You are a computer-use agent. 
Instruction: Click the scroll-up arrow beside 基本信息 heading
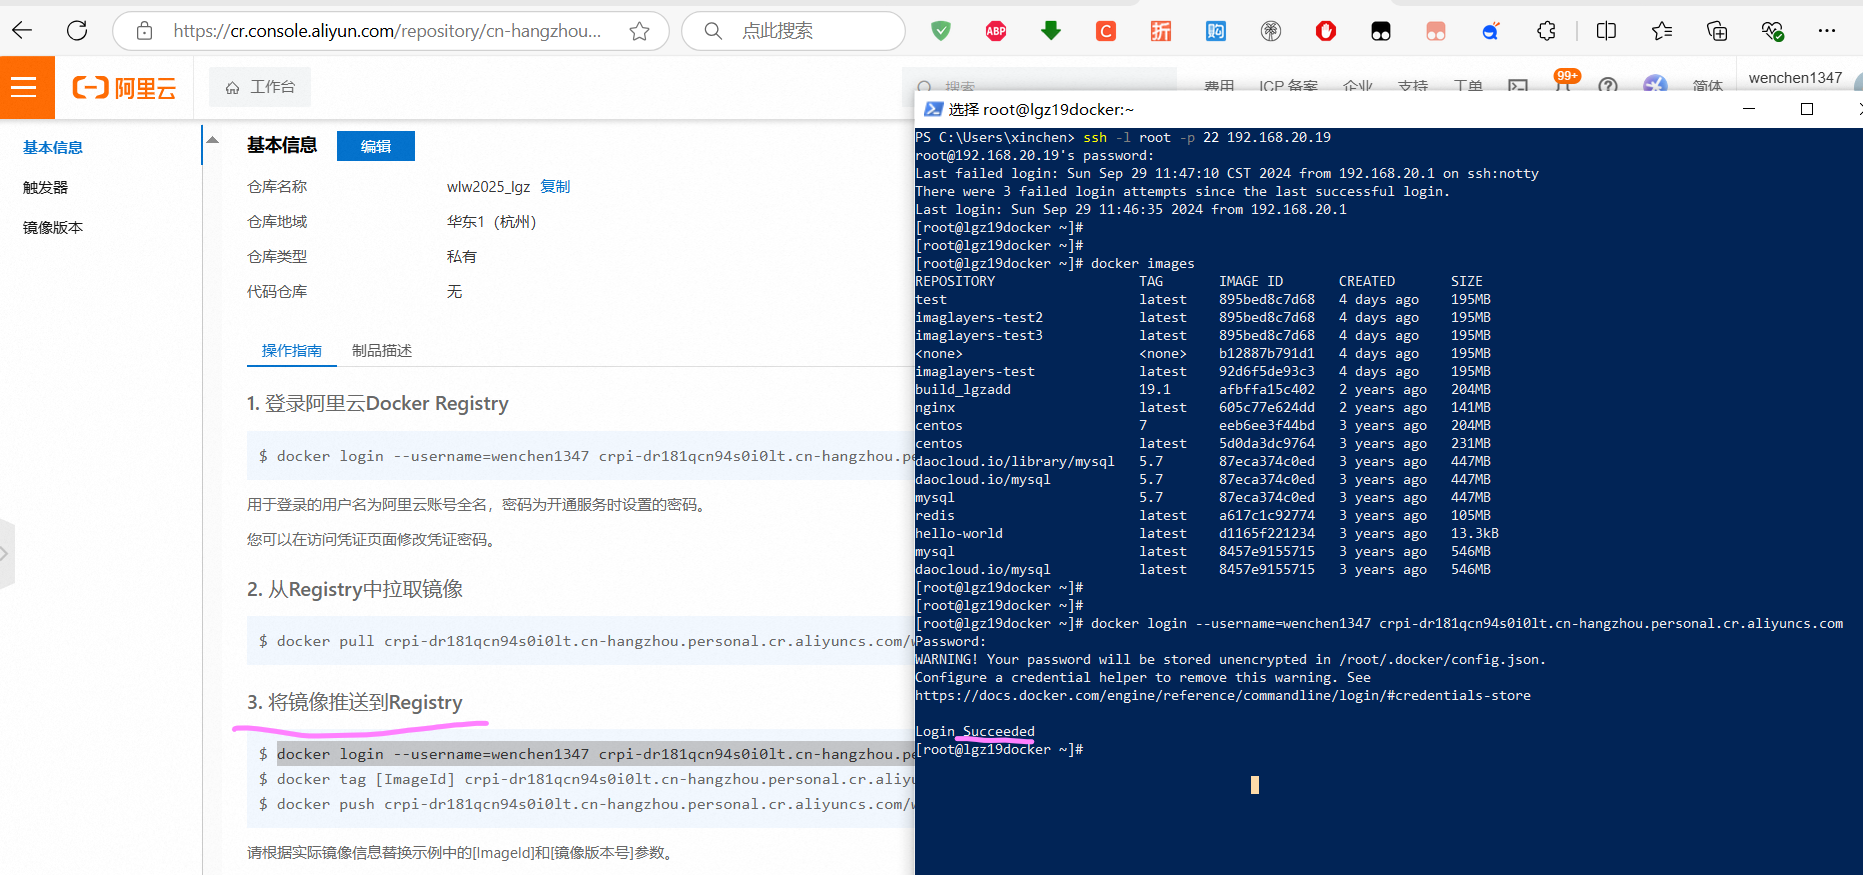pos(212,140)
